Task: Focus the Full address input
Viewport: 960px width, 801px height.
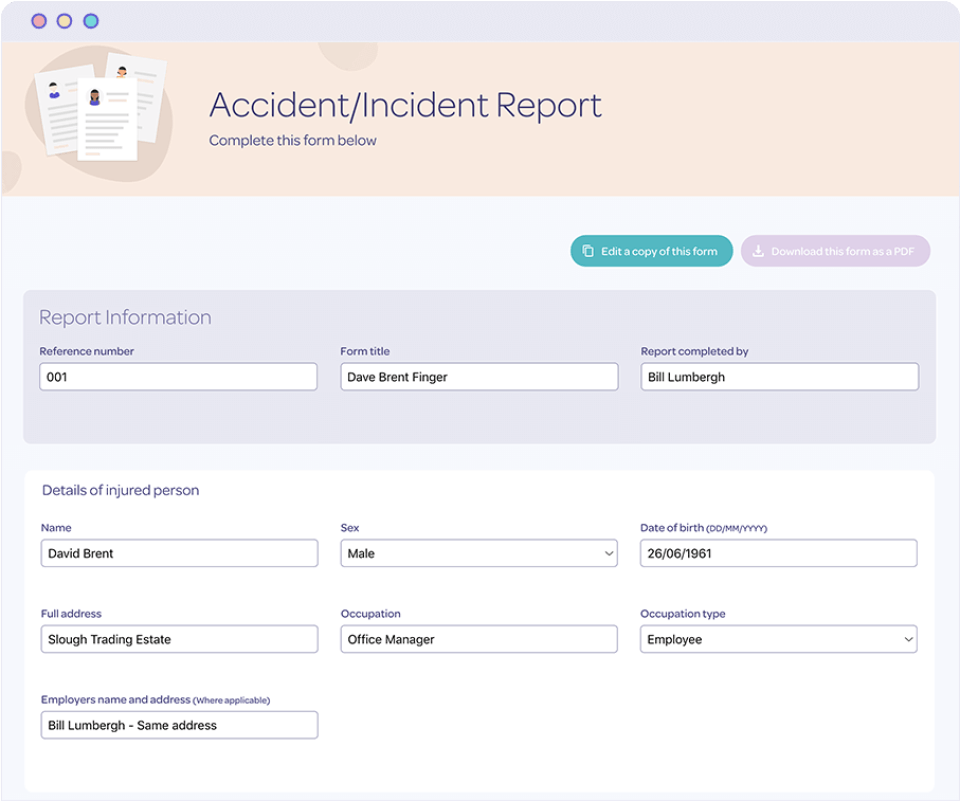Action: coord(179,640)
